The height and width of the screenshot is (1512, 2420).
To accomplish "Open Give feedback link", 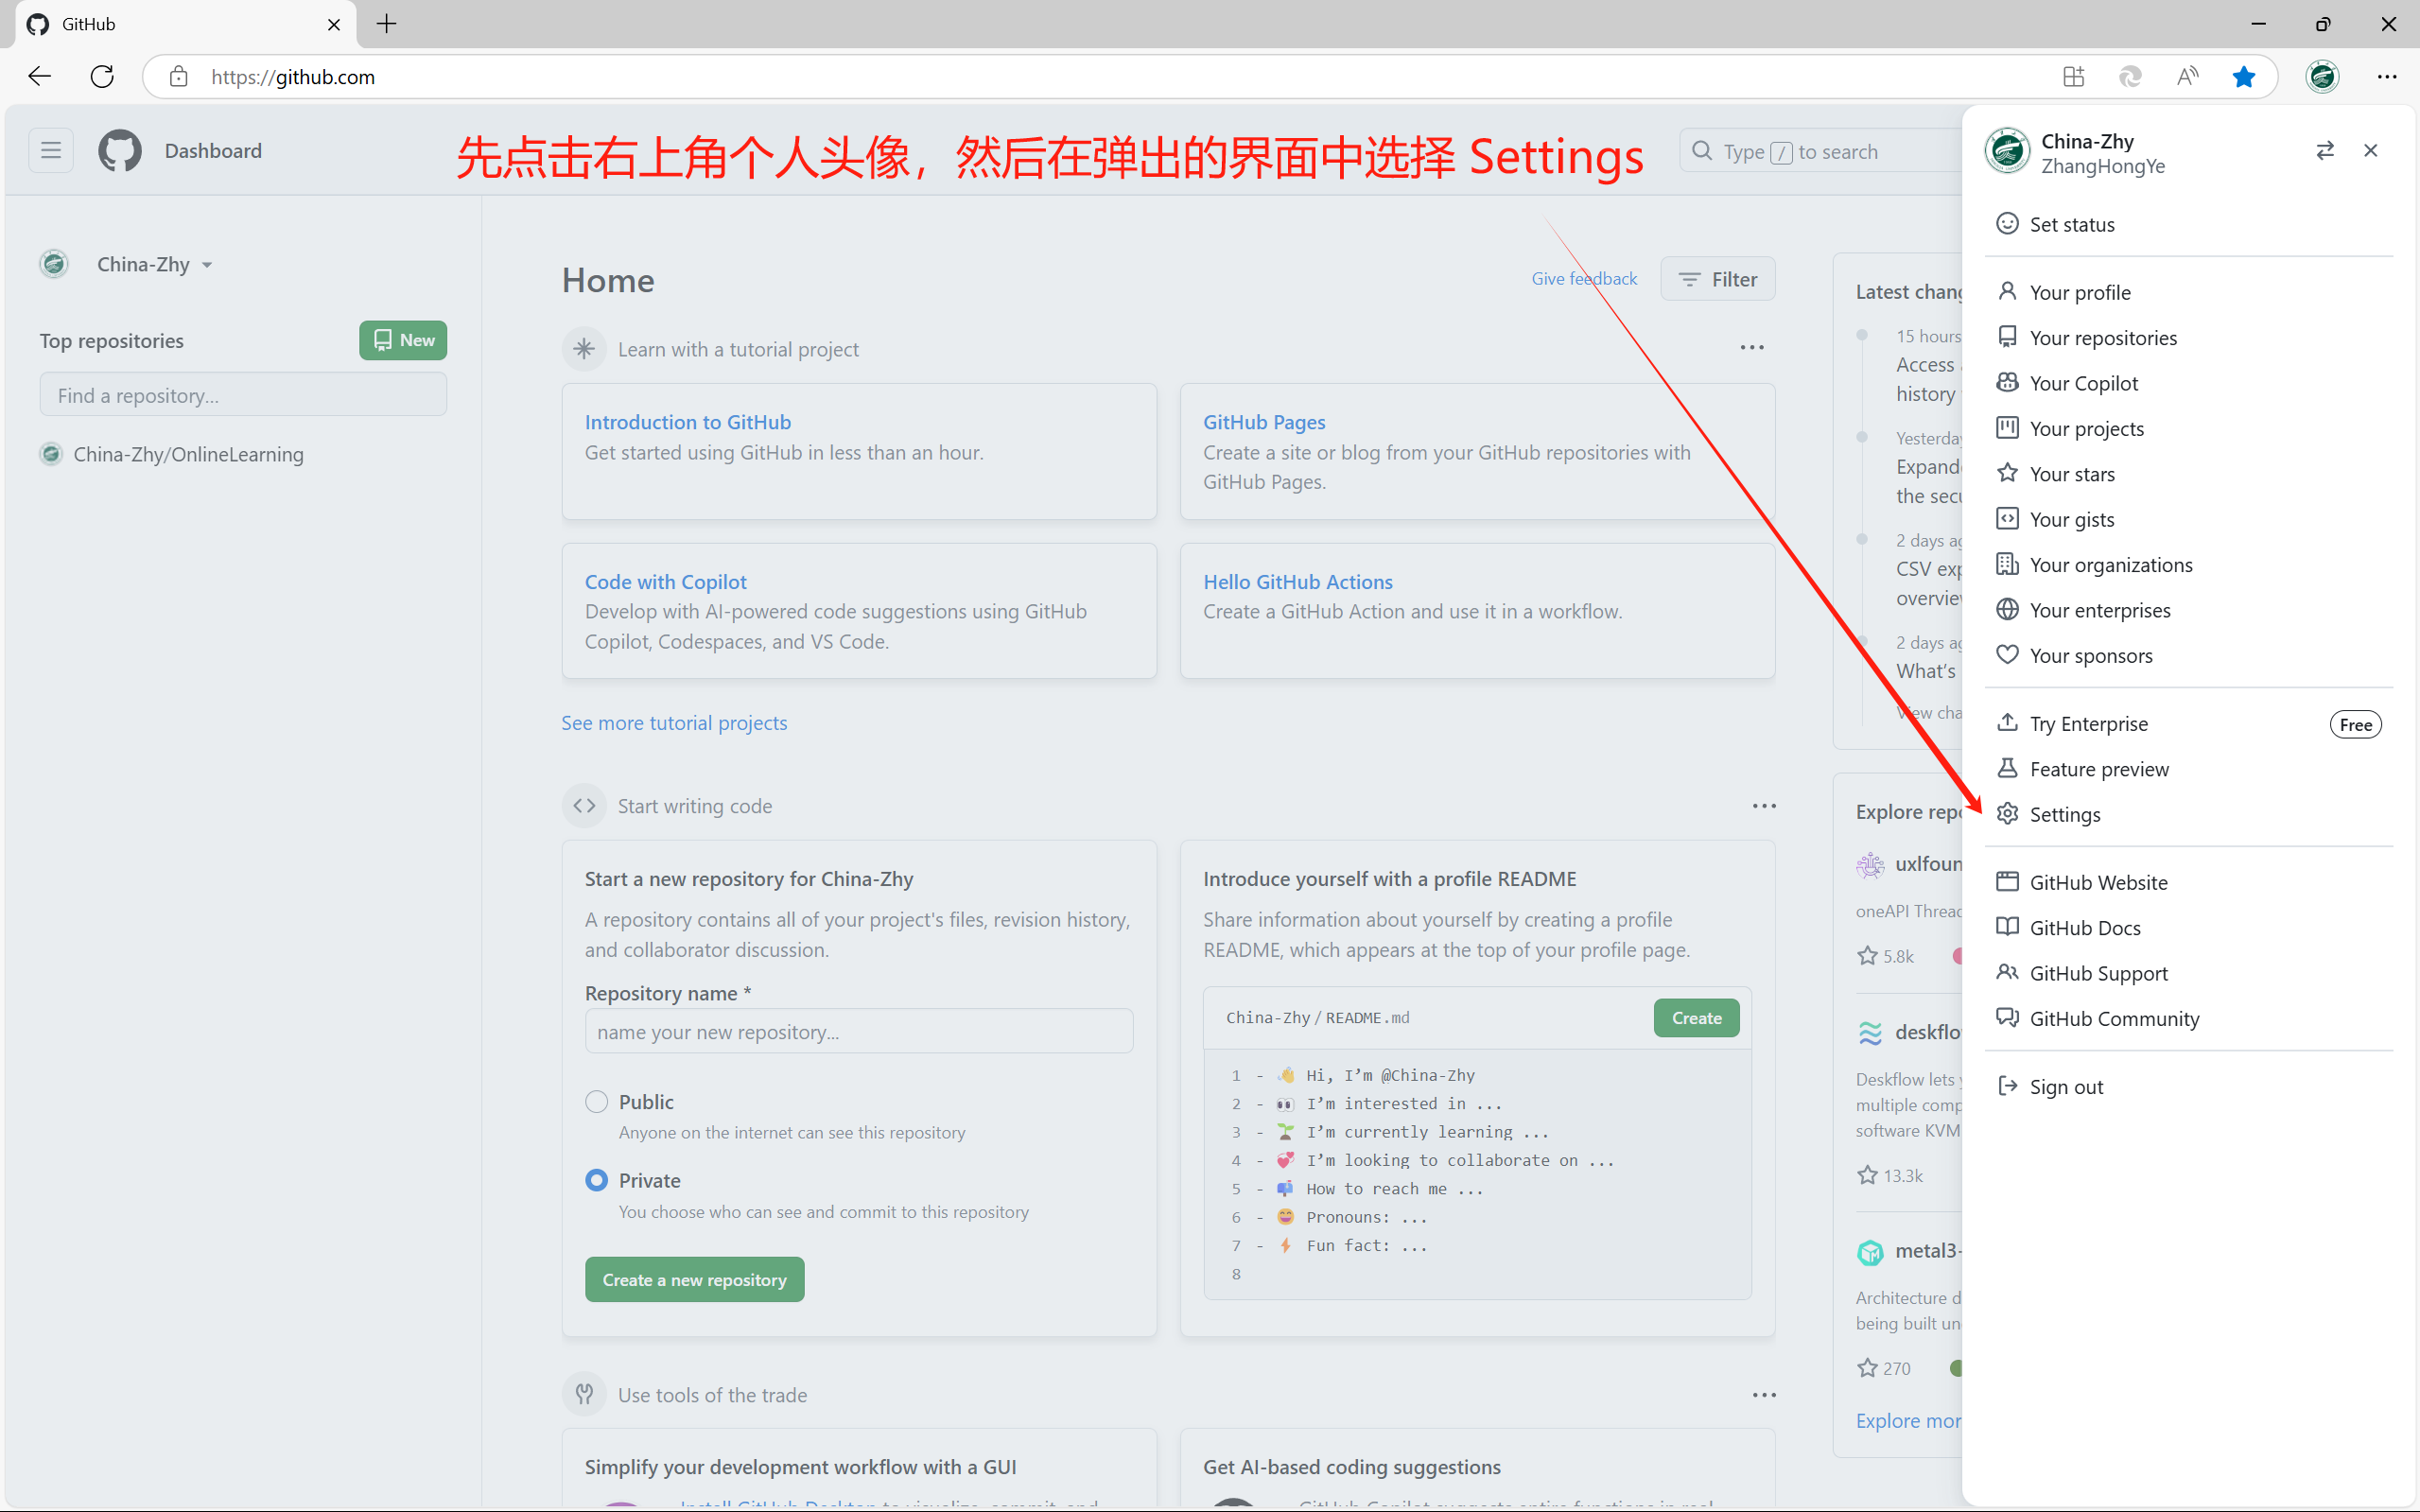I will (1584, 279).
